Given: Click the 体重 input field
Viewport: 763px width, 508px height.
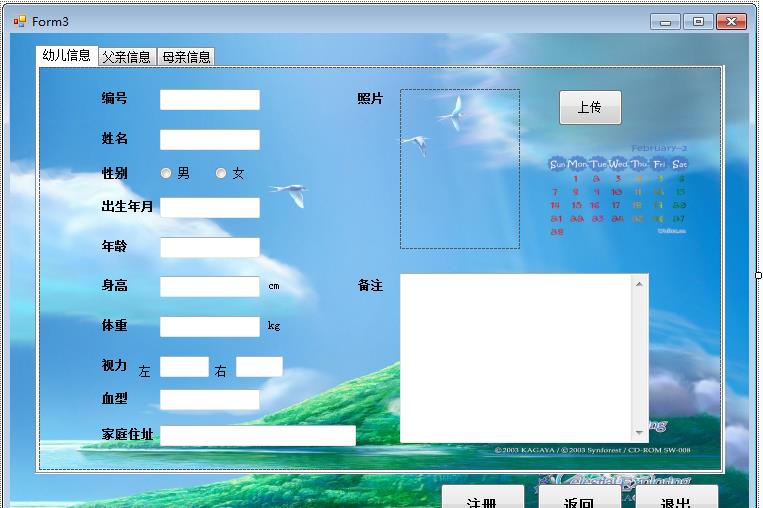Looking at the screenshot, I should tap(210, 327).
